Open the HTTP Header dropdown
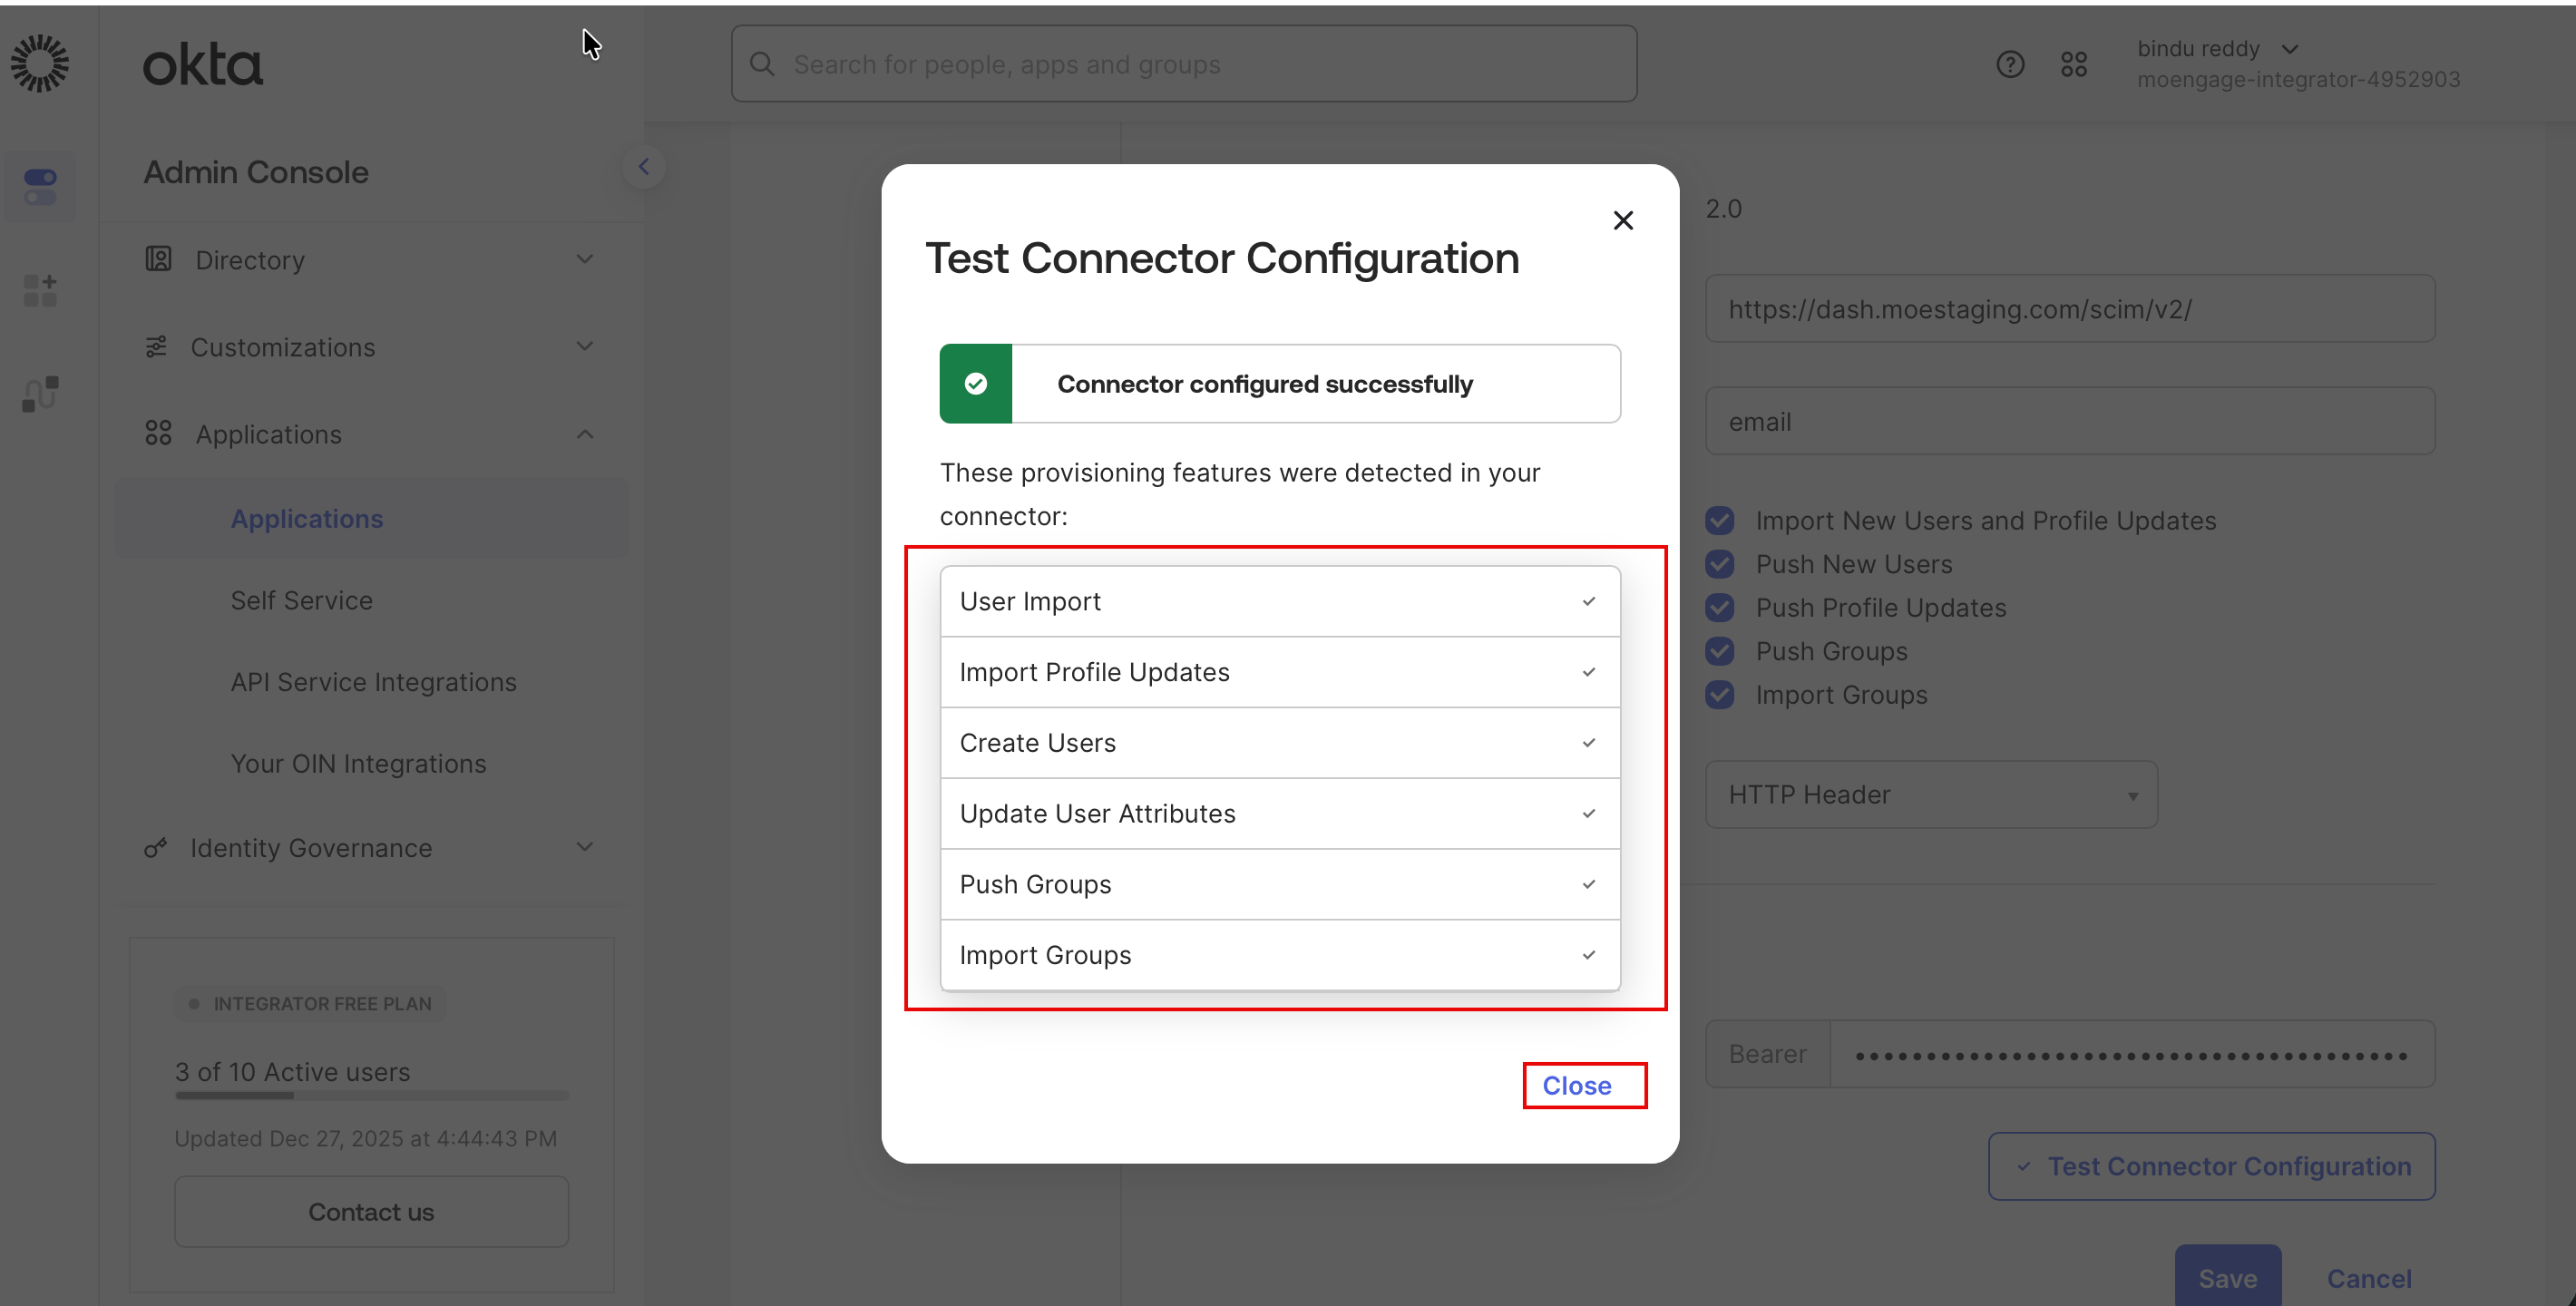This screenshot has height=1306, width=2576. click(1930, 795)
